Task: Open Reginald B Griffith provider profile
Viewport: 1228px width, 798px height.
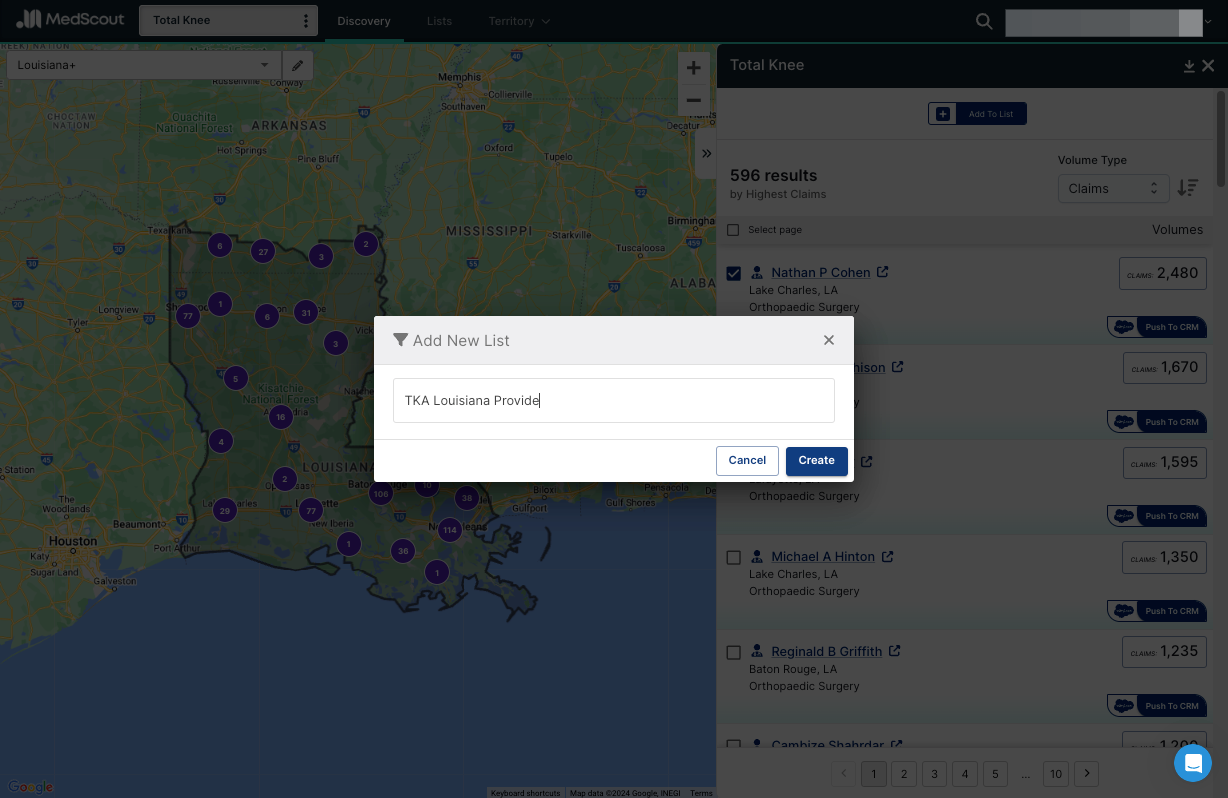Action: [826, 651]
